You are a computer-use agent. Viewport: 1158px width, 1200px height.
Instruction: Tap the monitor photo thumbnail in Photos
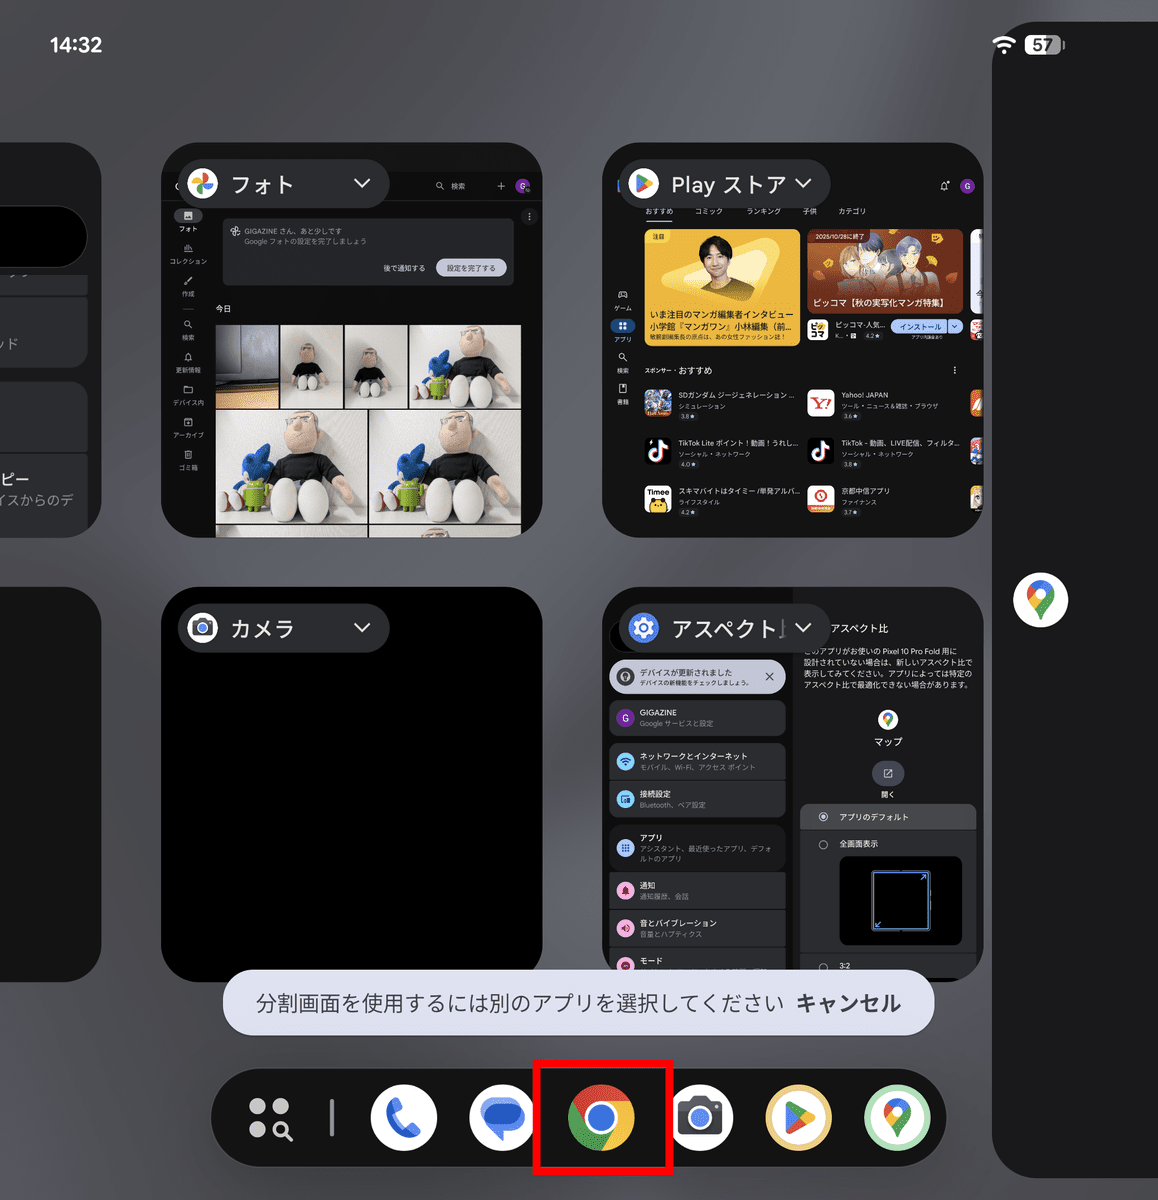(247, 366)
